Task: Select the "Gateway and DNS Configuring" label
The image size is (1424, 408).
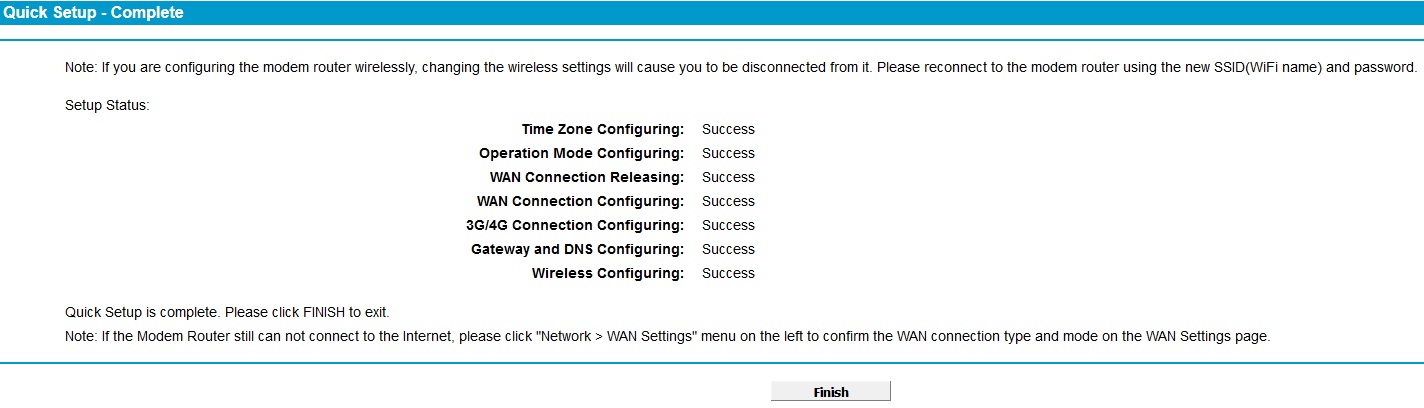Action: (x=577, y=249)
